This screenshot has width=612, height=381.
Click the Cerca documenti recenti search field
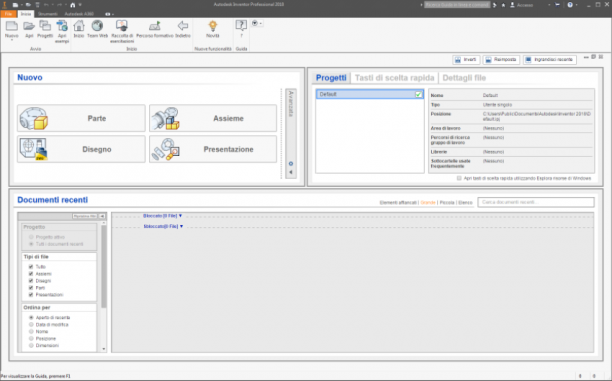[x=536, y=202]
